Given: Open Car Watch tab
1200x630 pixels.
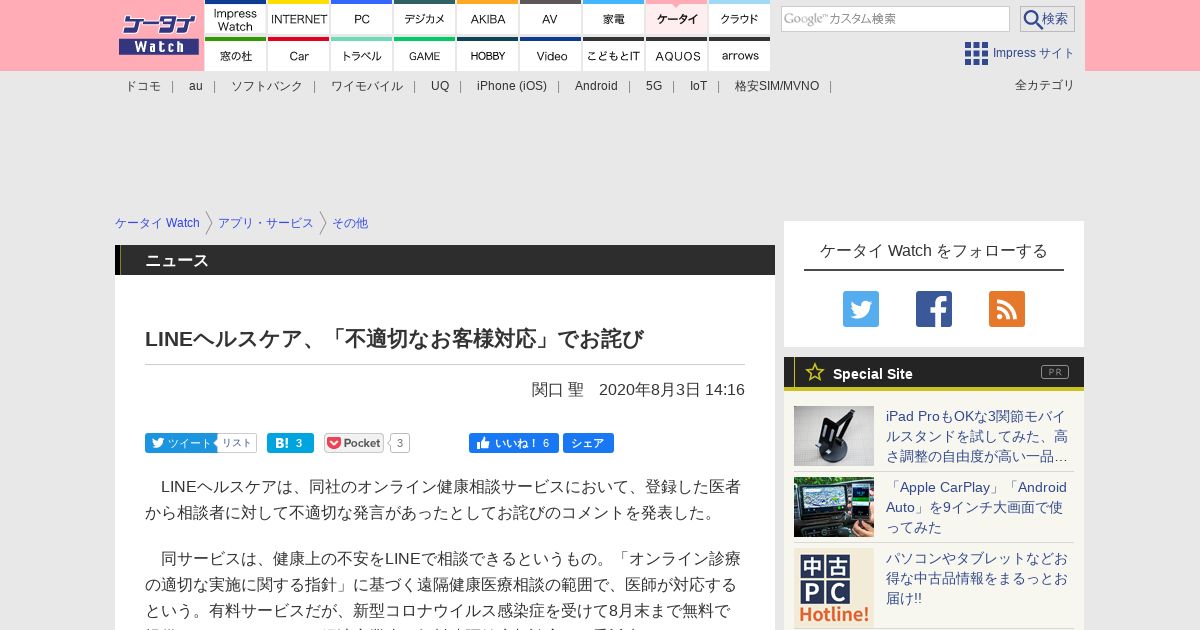Looking at the screenshot, I should (x=299, y=54).
